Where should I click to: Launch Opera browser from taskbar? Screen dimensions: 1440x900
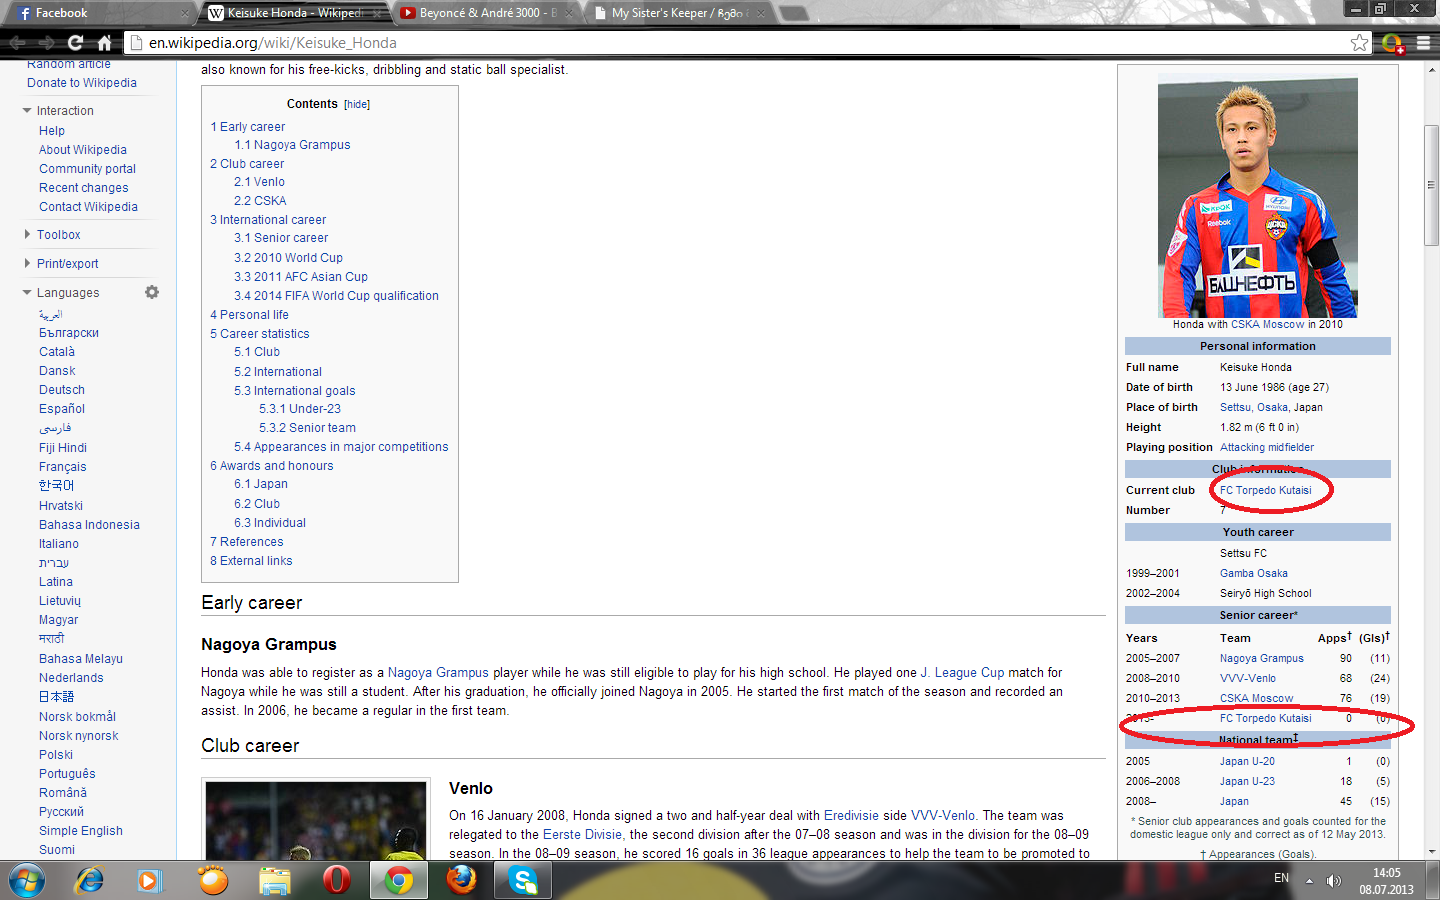coord(336,880)
